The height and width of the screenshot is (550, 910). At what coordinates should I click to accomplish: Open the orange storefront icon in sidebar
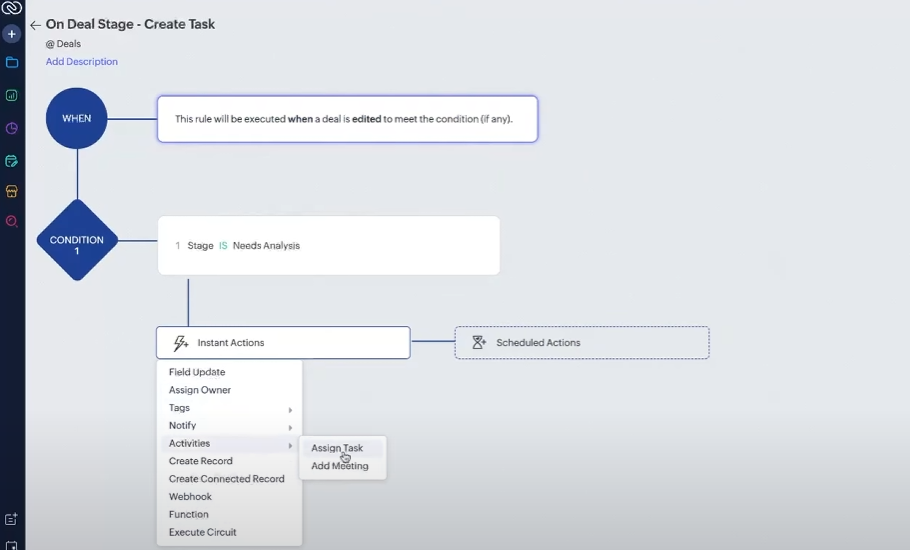coord(12,191)
